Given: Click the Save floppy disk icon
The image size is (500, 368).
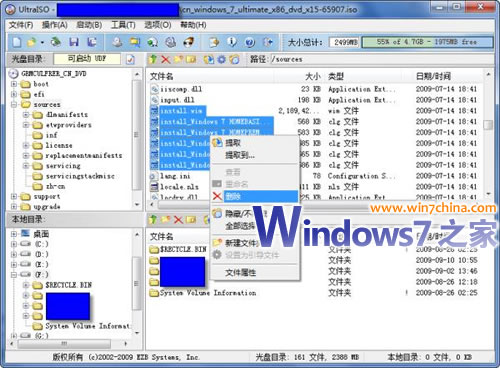Looking at the screenshot, I should [74, 42].
